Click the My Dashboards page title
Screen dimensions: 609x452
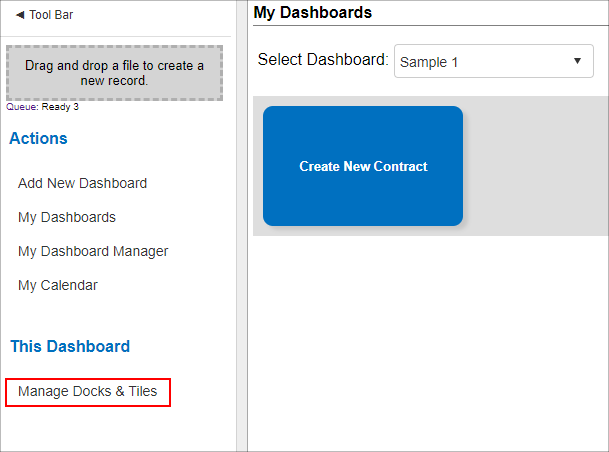click(x=313, y=12)
